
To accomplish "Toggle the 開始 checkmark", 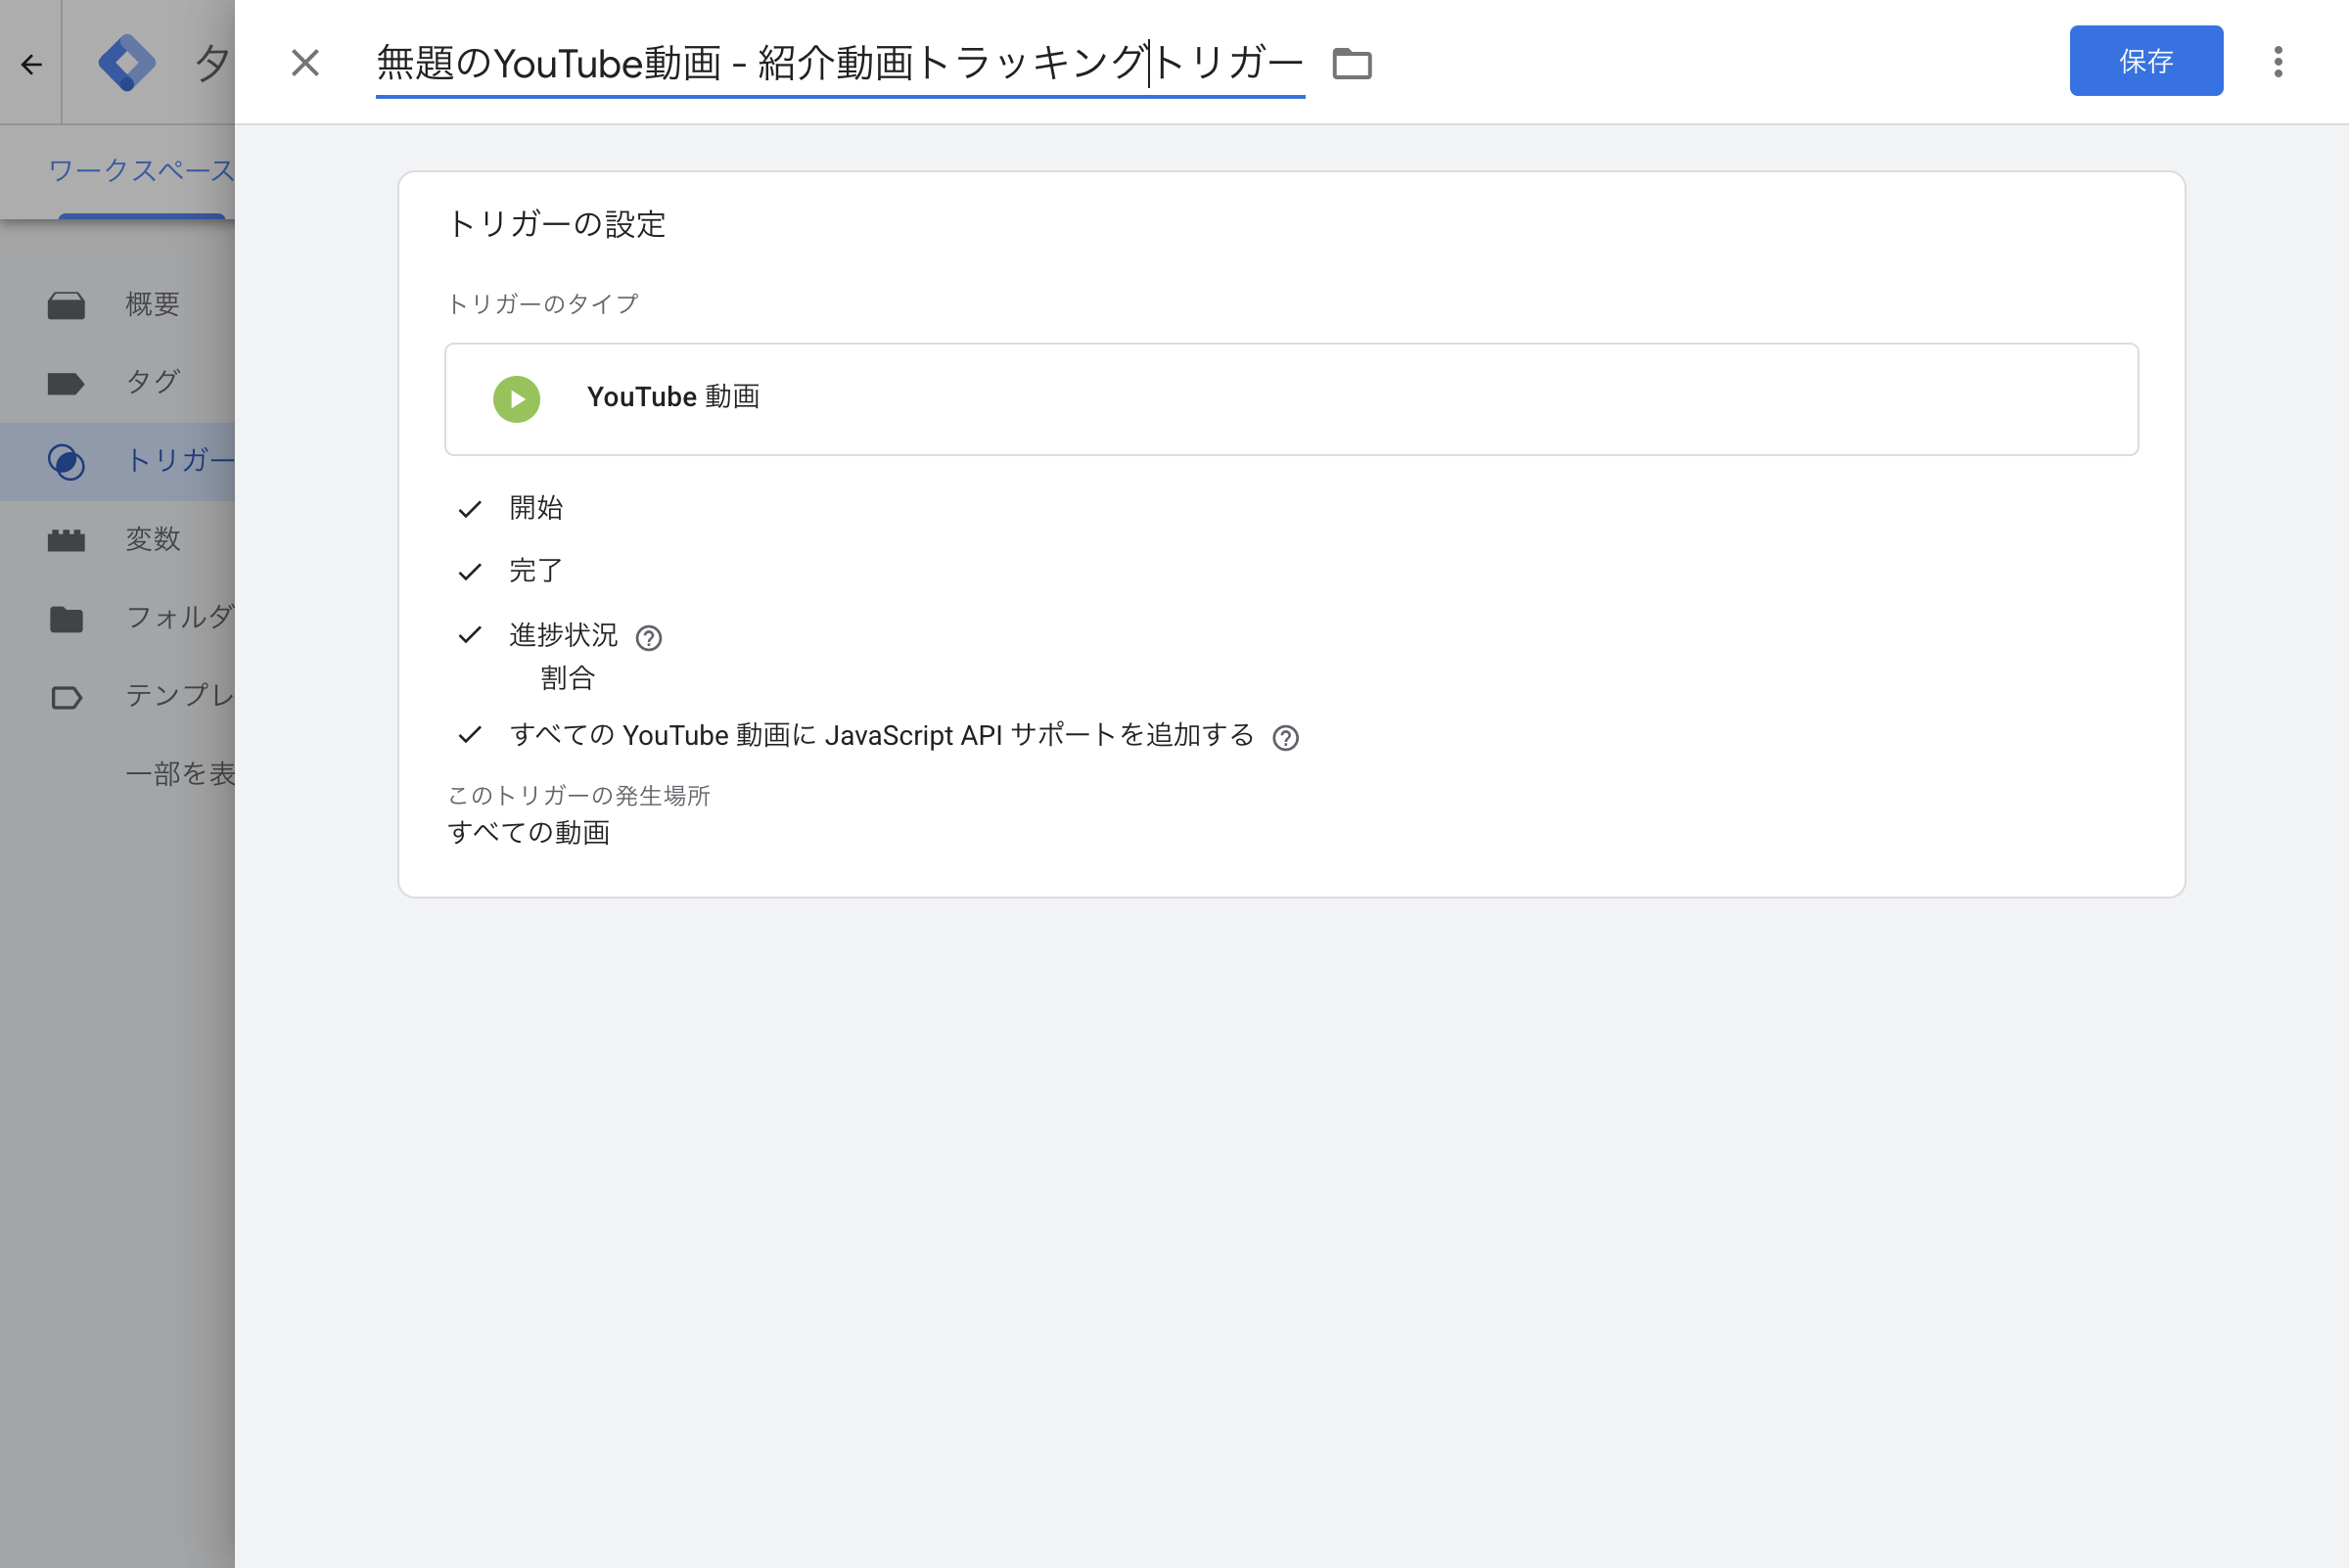I will 470,509.
